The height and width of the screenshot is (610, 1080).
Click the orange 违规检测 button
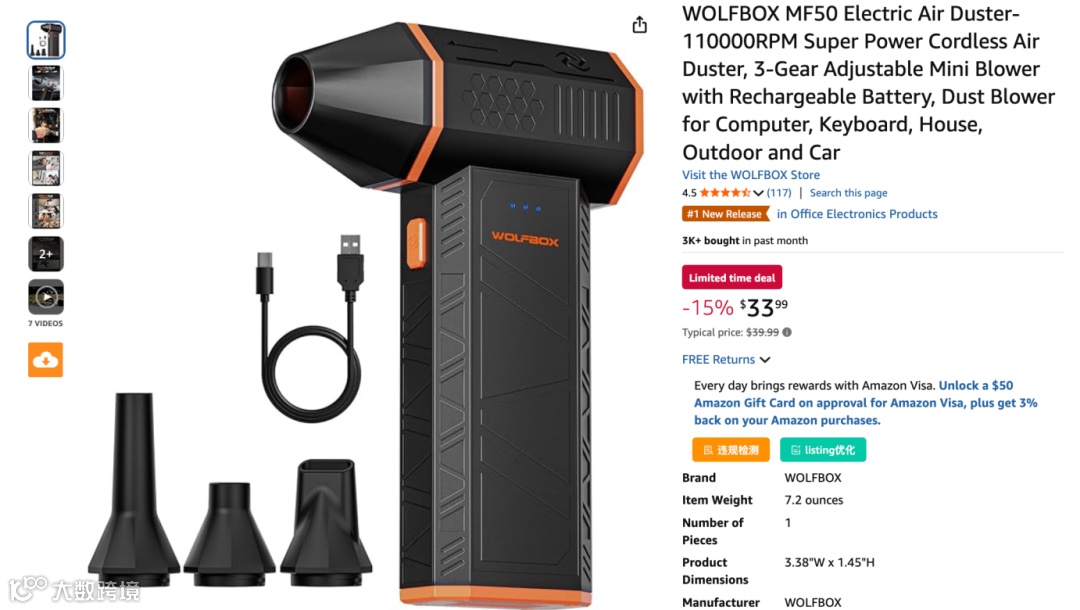coord(731,450)
